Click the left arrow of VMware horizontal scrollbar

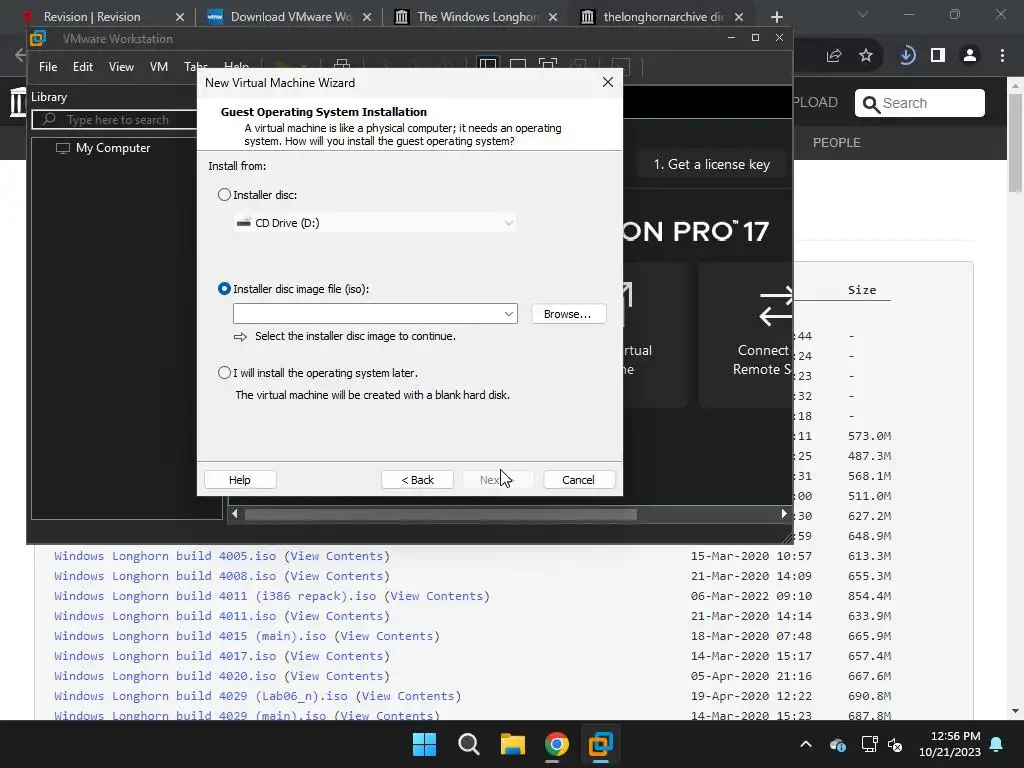click(x=235, y=514)
